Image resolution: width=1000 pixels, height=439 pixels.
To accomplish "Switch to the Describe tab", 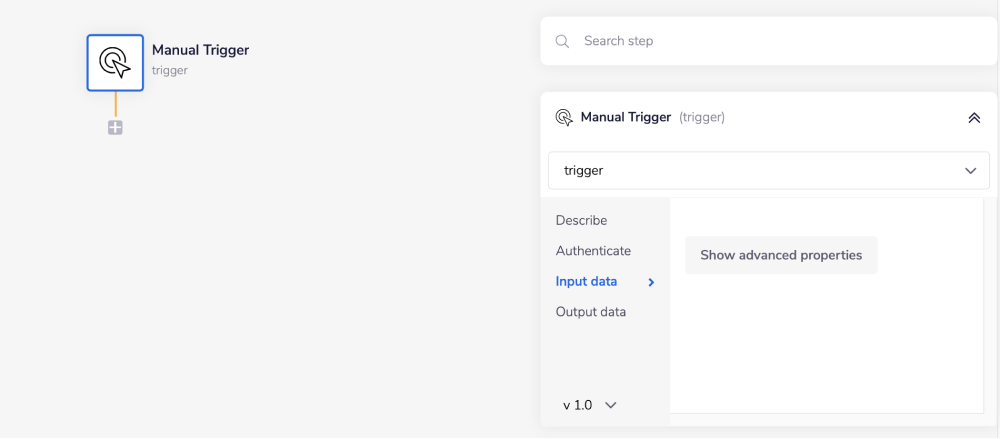I will (581, 220).
